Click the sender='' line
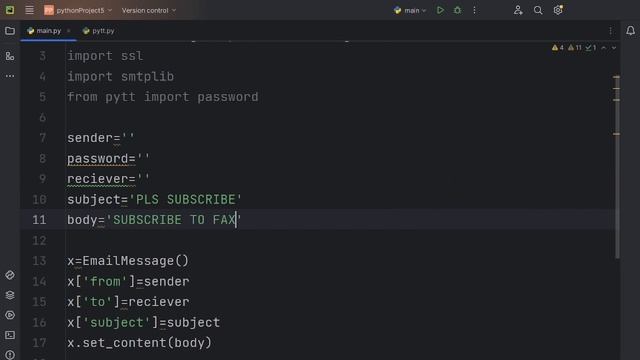 coord(101,138)
